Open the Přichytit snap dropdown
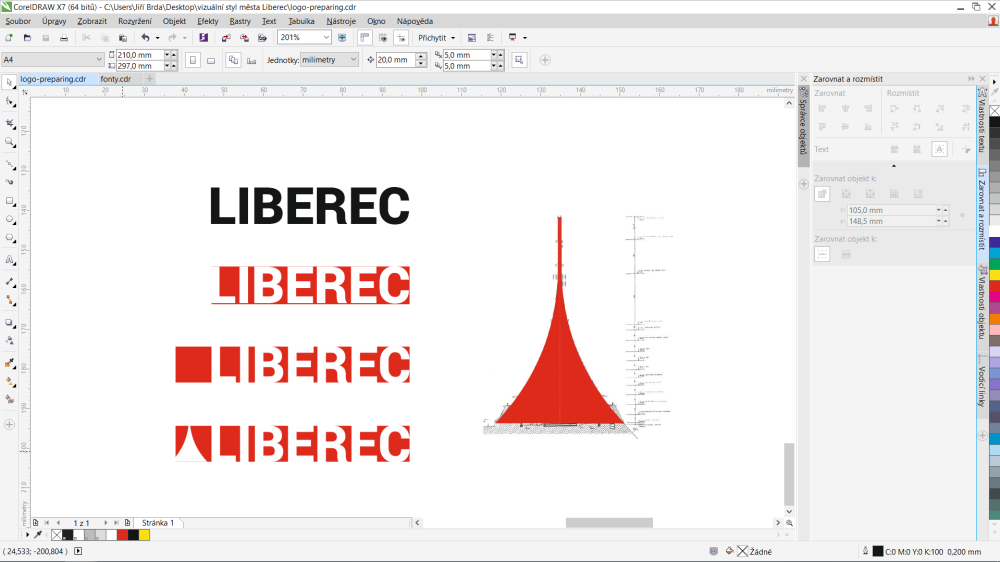This screenshot has height=562, width=1000. coord(437,38)
